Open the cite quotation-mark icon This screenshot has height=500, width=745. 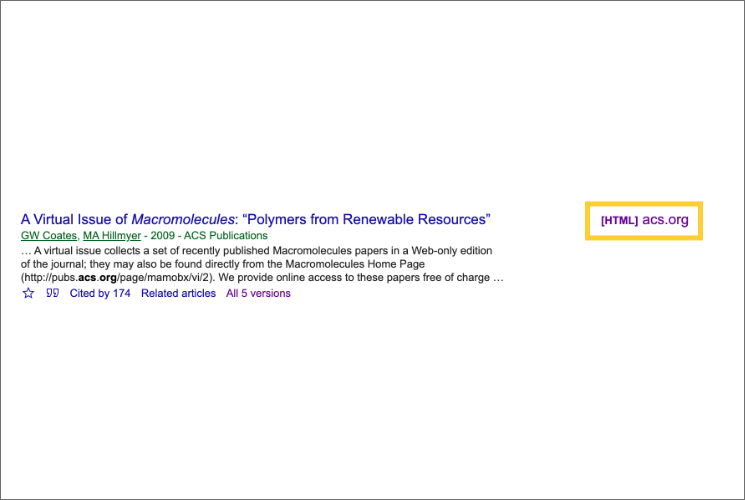tap(52, 293)
